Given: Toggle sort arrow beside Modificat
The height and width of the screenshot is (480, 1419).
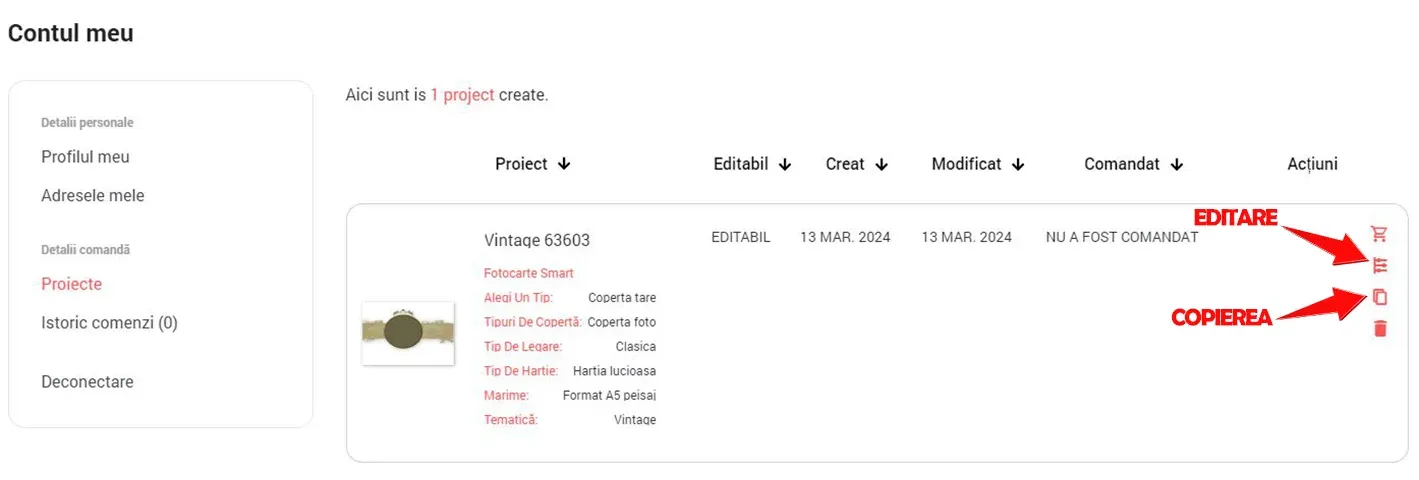Looking at the screenshot, I should coord(1018,165).
